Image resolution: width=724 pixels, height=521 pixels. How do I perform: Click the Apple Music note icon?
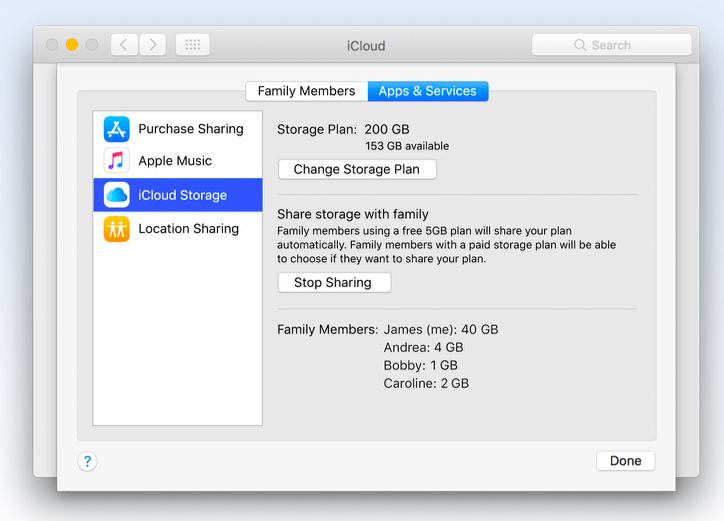(116, 161)
